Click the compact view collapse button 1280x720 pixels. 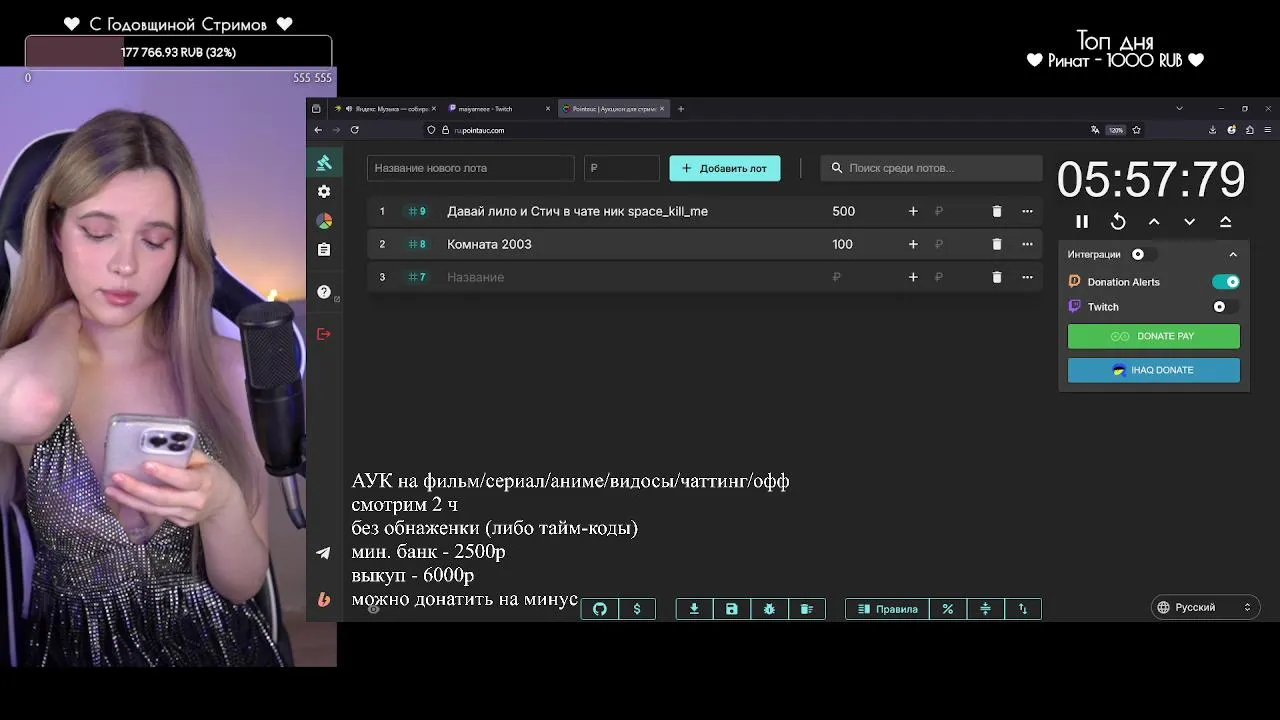985,609
